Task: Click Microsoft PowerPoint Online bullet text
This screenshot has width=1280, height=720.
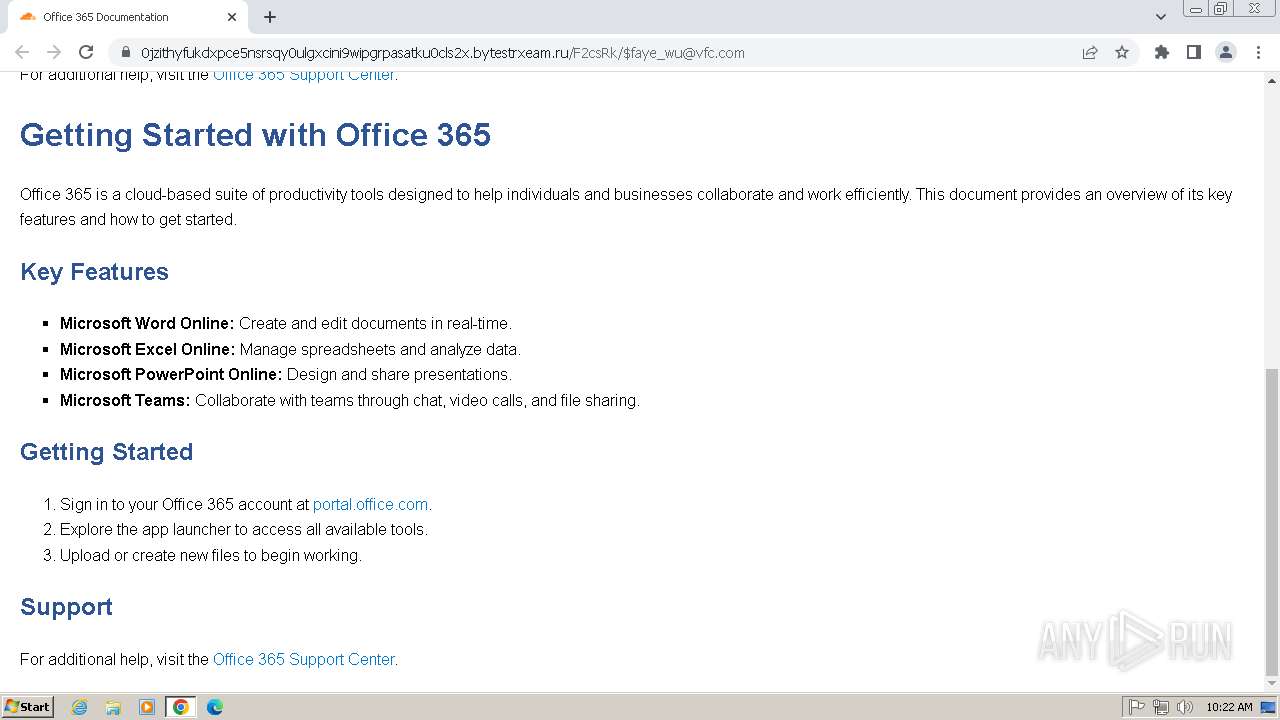Action: (x=286, y=374)
